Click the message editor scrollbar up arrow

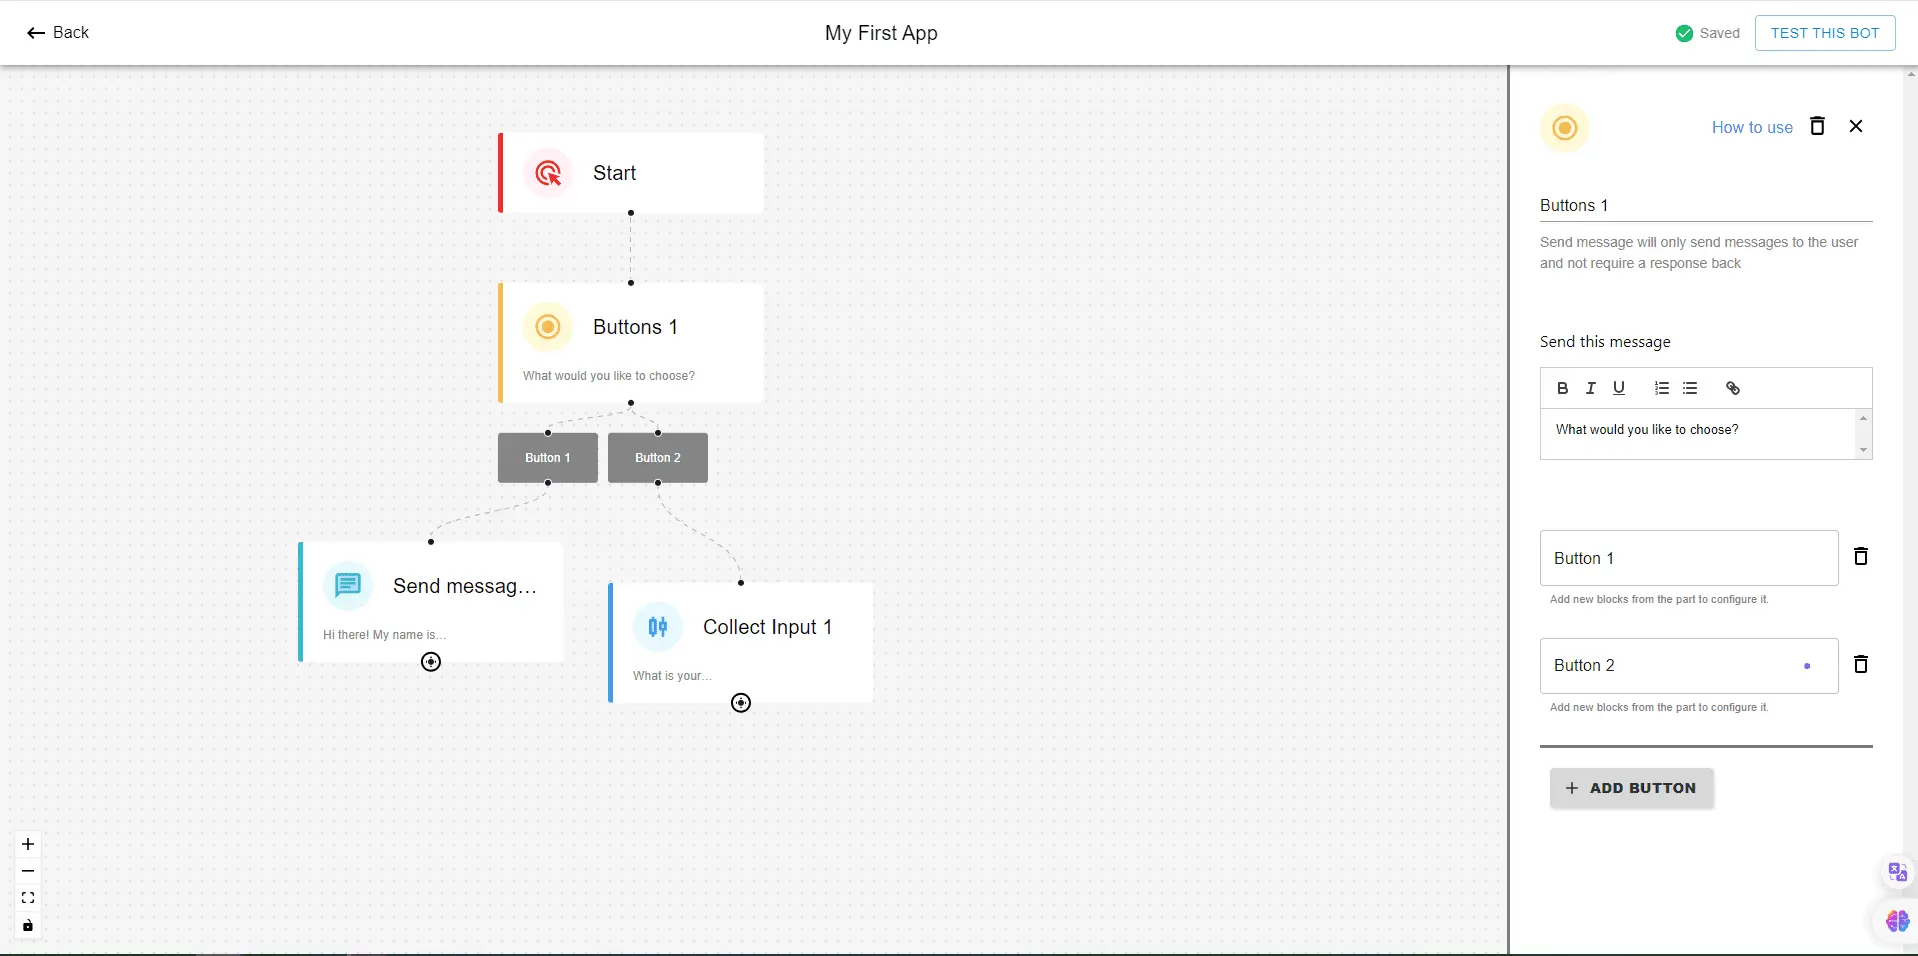coord(1863,418)
